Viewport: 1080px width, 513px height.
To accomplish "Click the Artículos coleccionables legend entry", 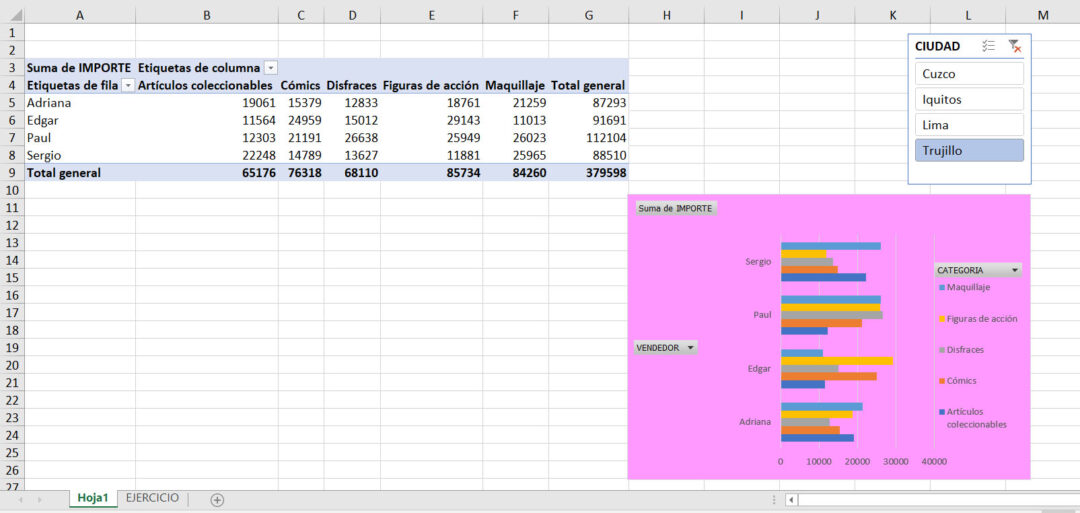I will coord(977,418).
